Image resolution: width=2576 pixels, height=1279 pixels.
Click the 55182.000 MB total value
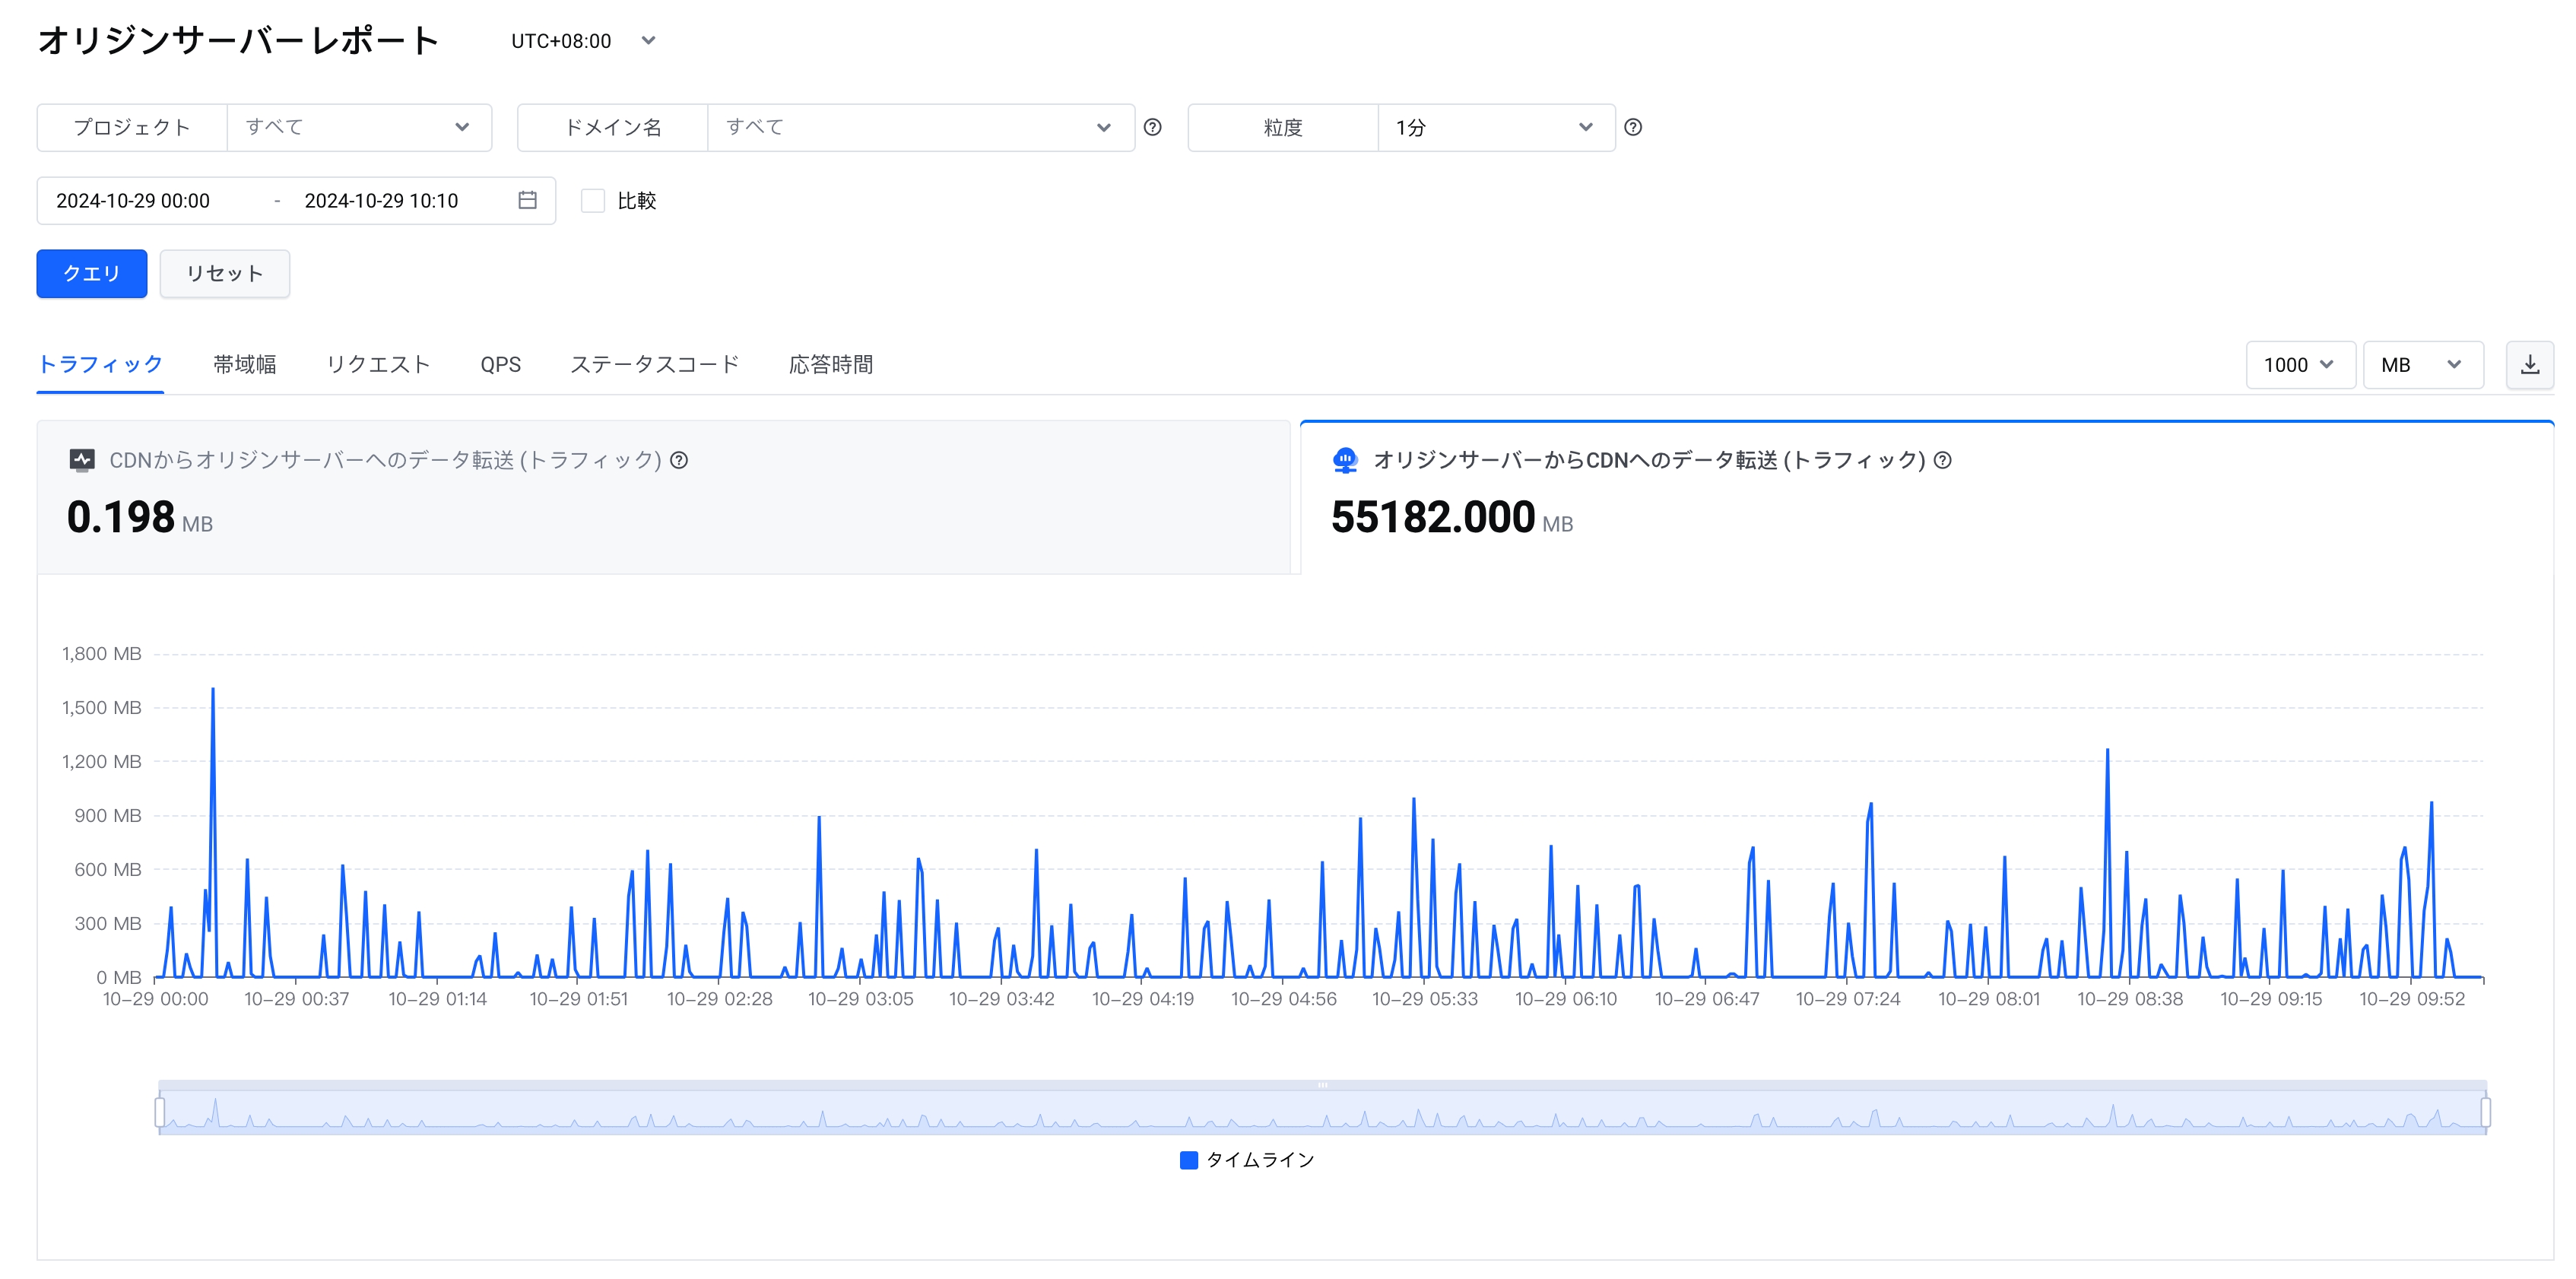(1451, 517)
